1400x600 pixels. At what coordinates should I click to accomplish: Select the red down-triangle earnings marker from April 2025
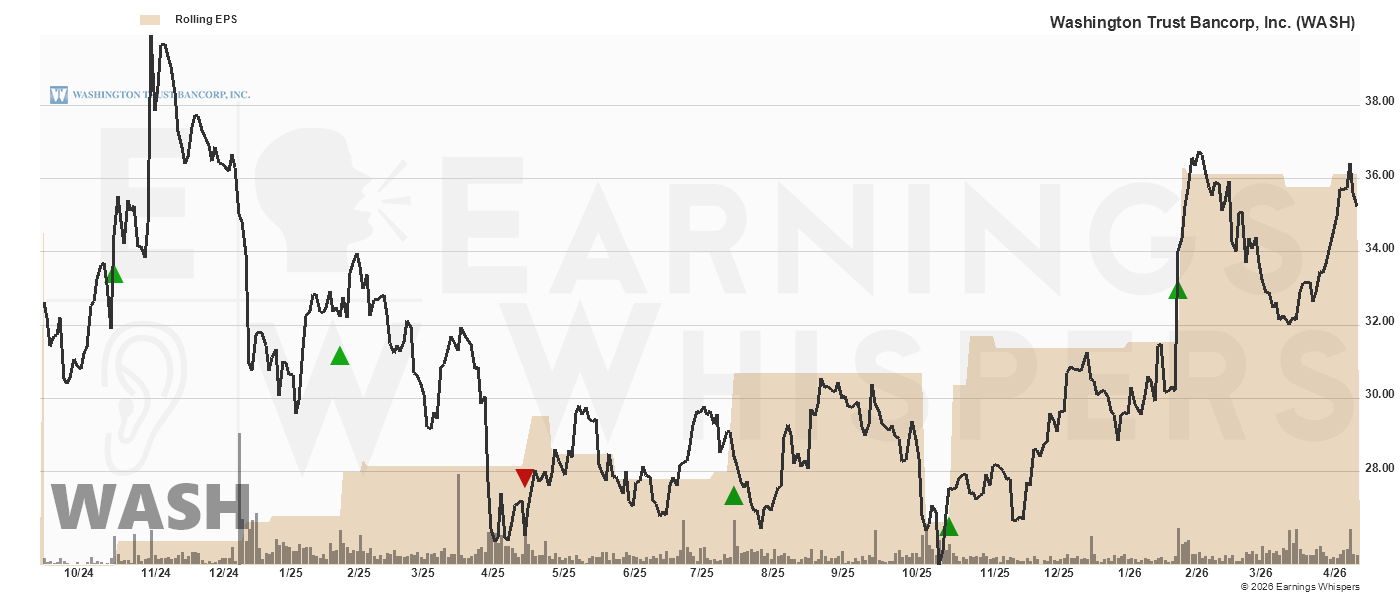(524, 478)
